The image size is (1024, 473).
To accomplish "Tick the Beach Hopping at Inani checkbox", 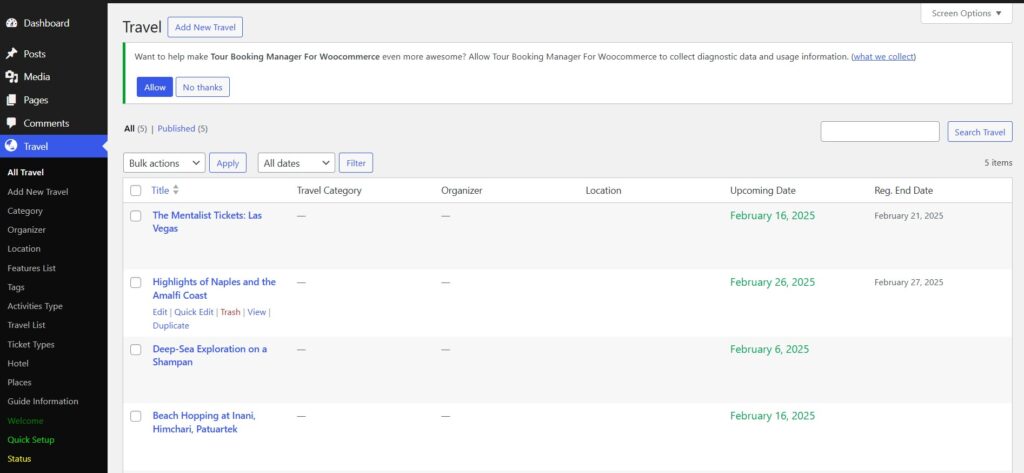I will pyautogui.click(x=135, y=416).
